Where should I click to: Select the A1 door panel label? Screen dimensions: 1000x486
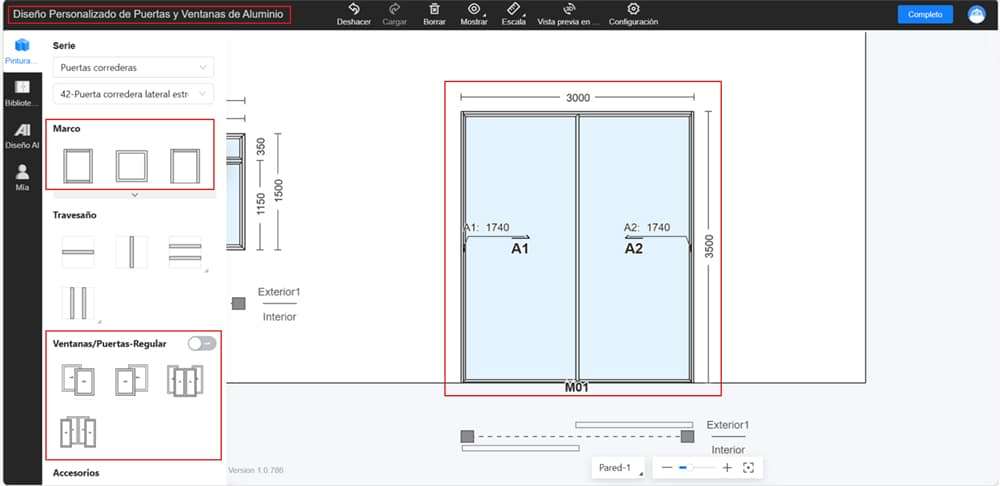(520, 249)
